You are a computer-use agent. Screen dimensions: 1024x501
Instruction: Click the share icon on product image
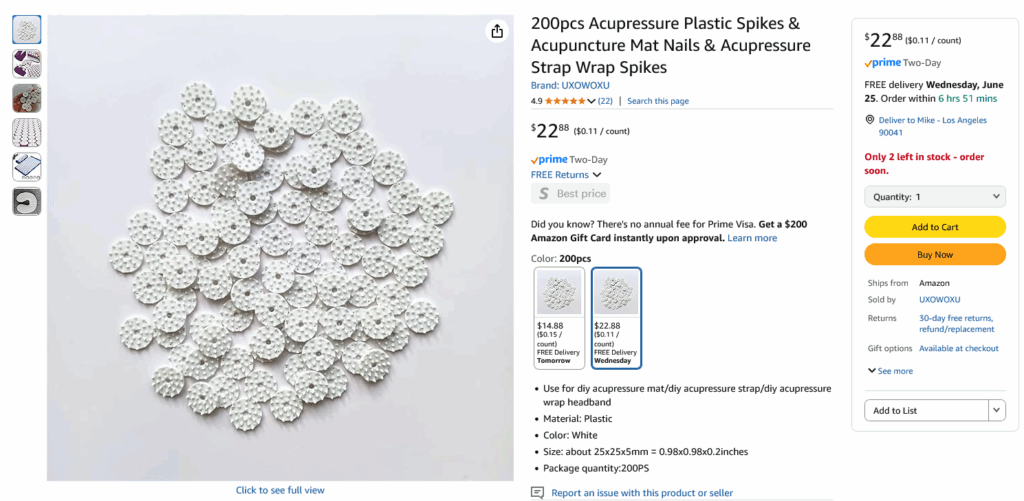497,31
